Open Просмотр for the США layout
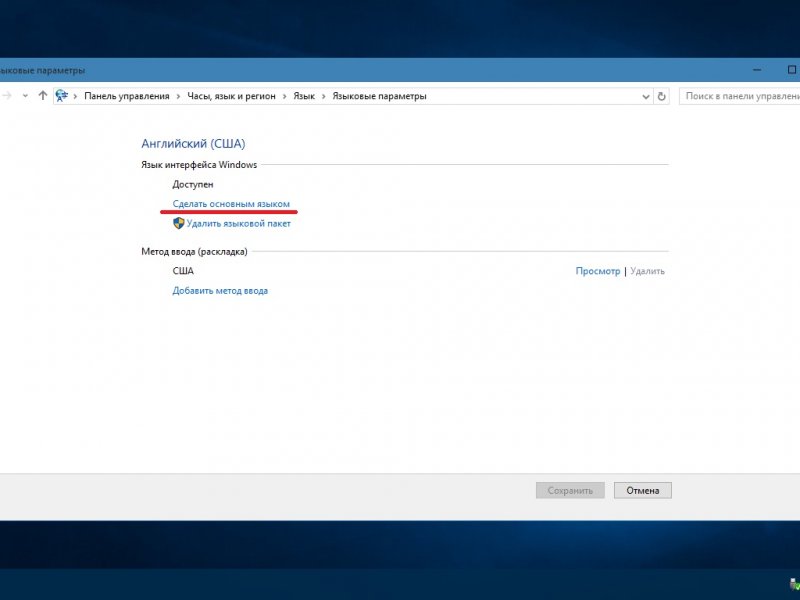The height and width of the screenshot is (600, 800). pos(597,271)
